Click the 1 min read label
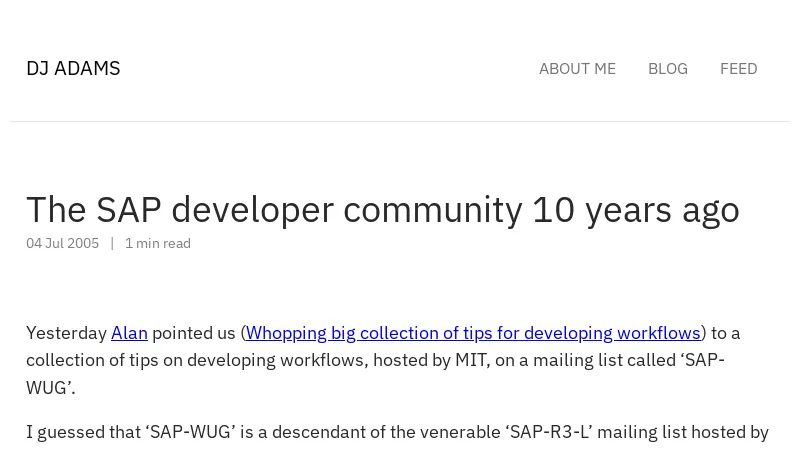Image resolution: width=800 pixels, height=450 pixels. click(x=158, y=243)
